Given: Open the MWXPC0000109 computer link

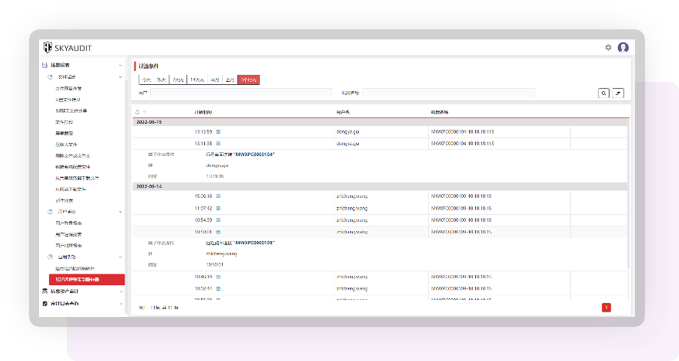Looking at the screenshot, I should pos(255,243).
